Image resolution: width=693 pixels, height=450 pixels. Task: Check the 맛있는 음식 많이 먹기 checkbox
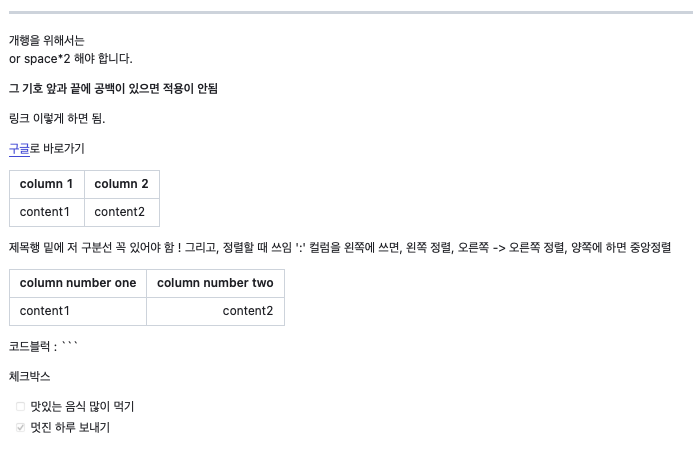[x=20, y=406]
